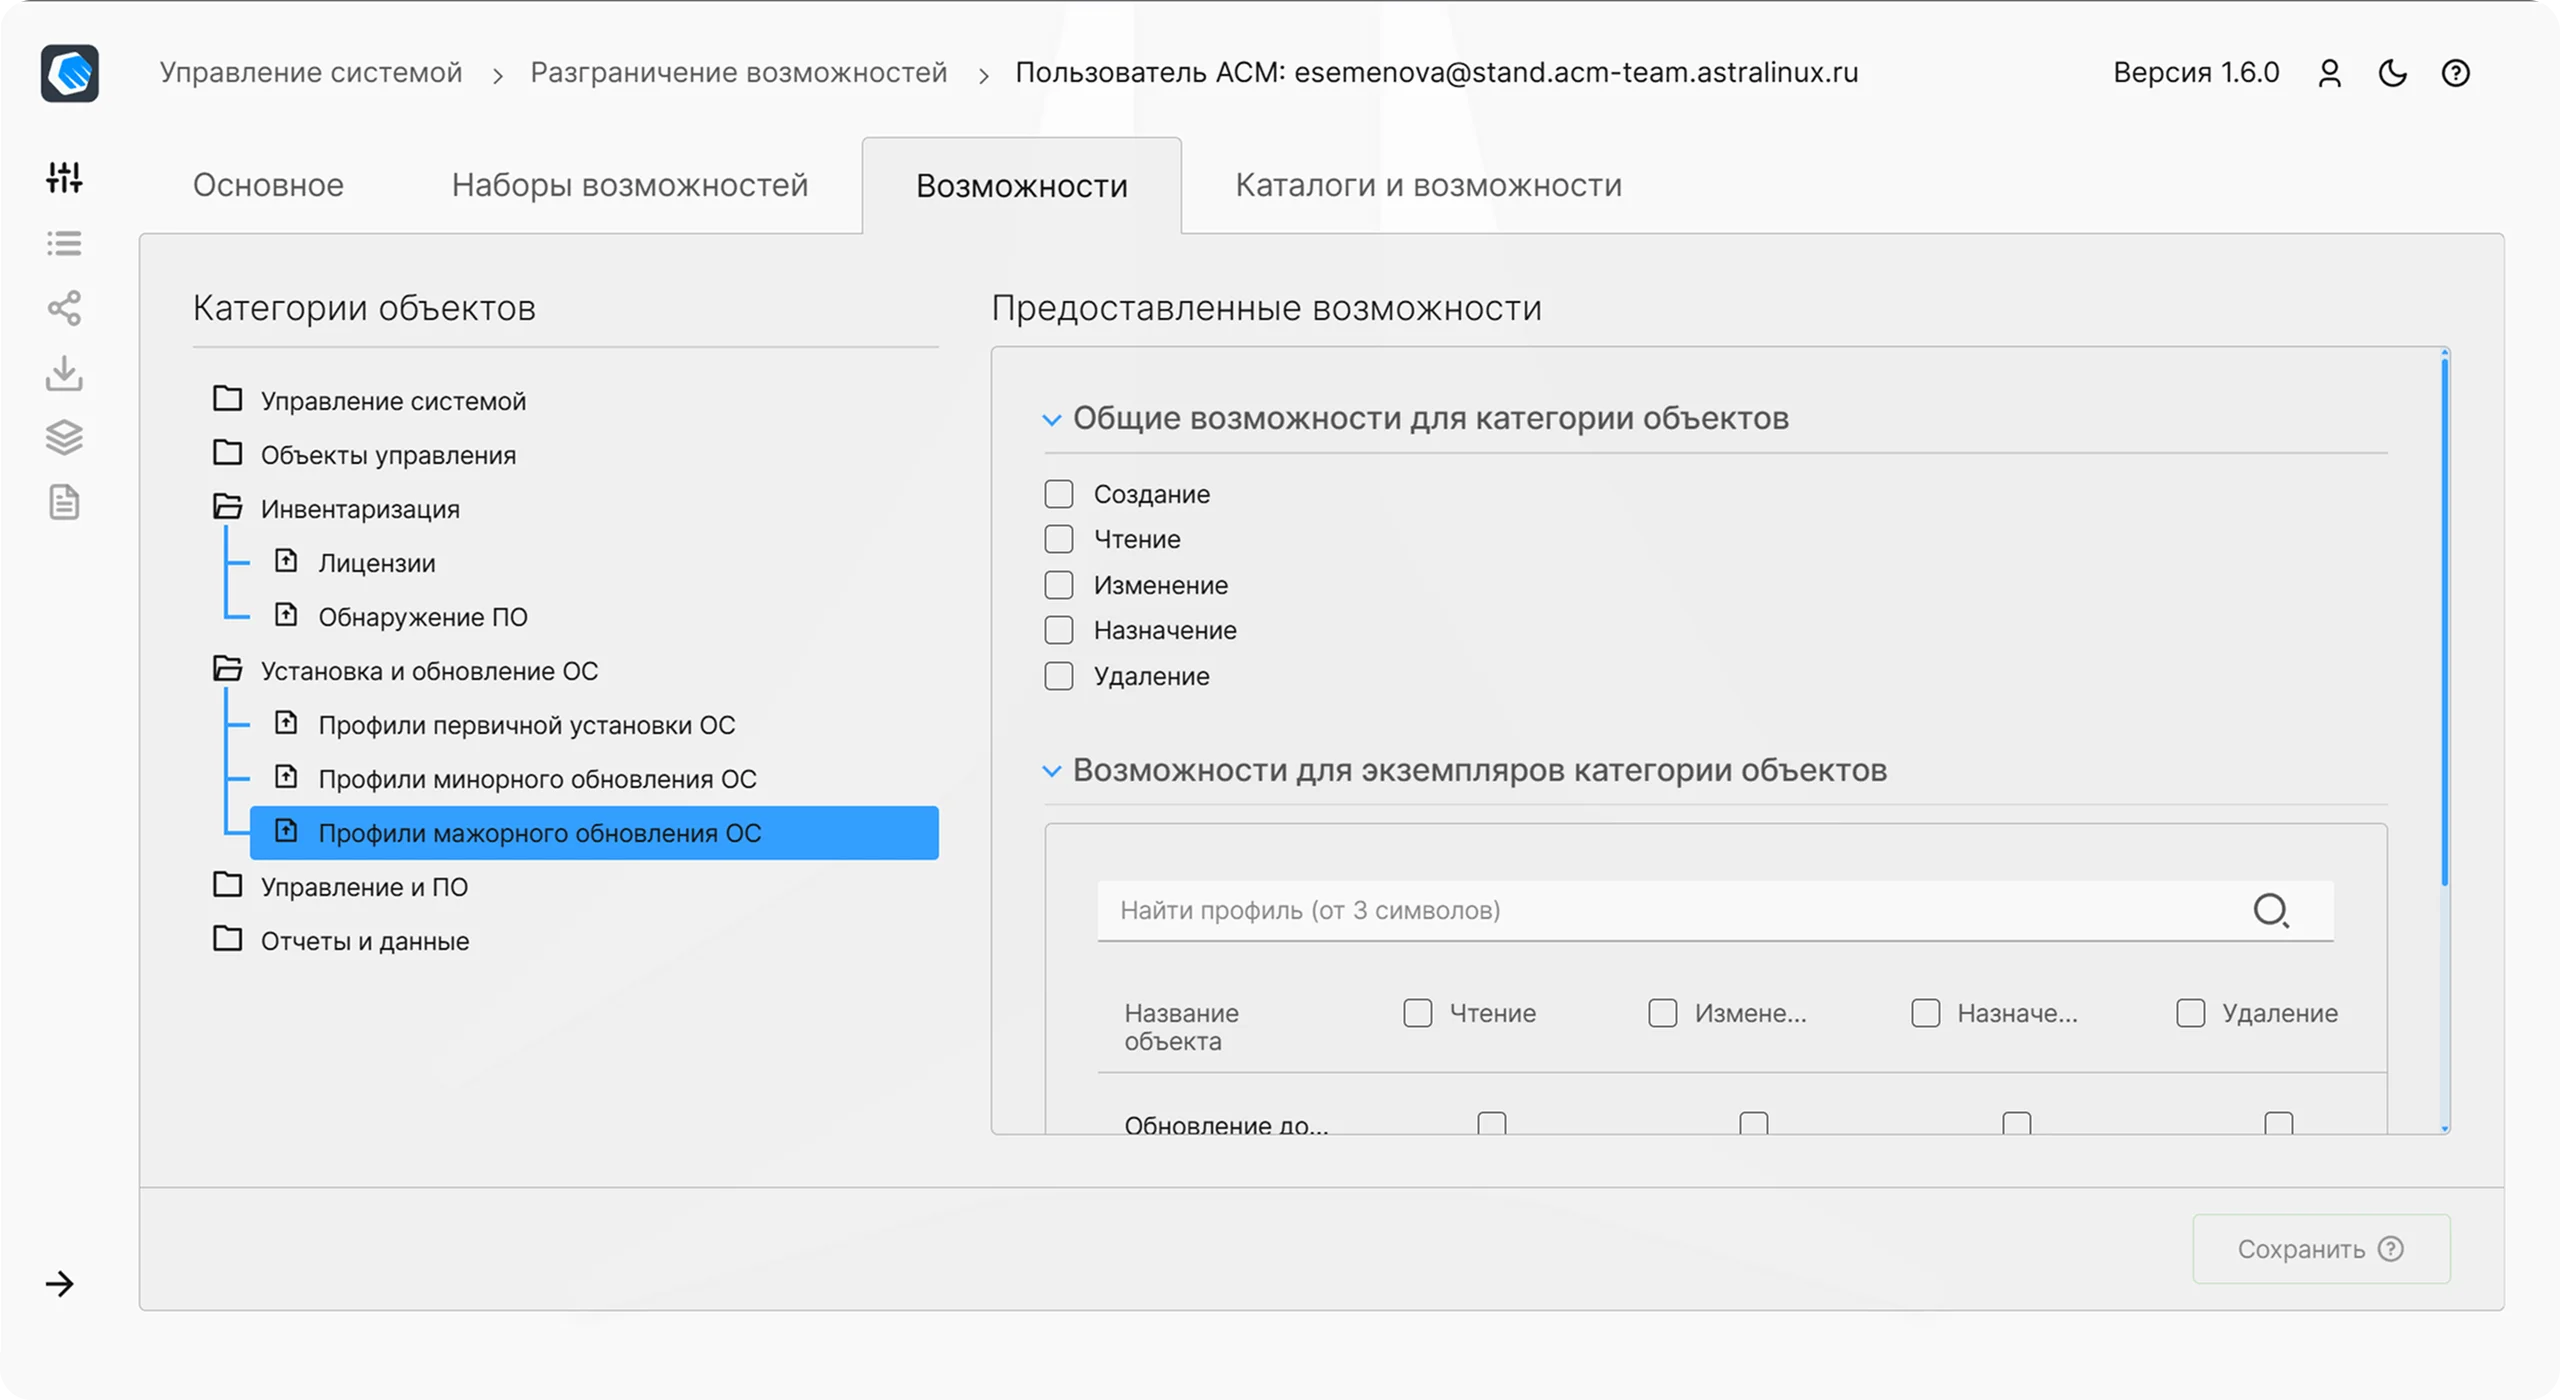Open the share nodes icon in sidebar

click(x=64, y=308)
